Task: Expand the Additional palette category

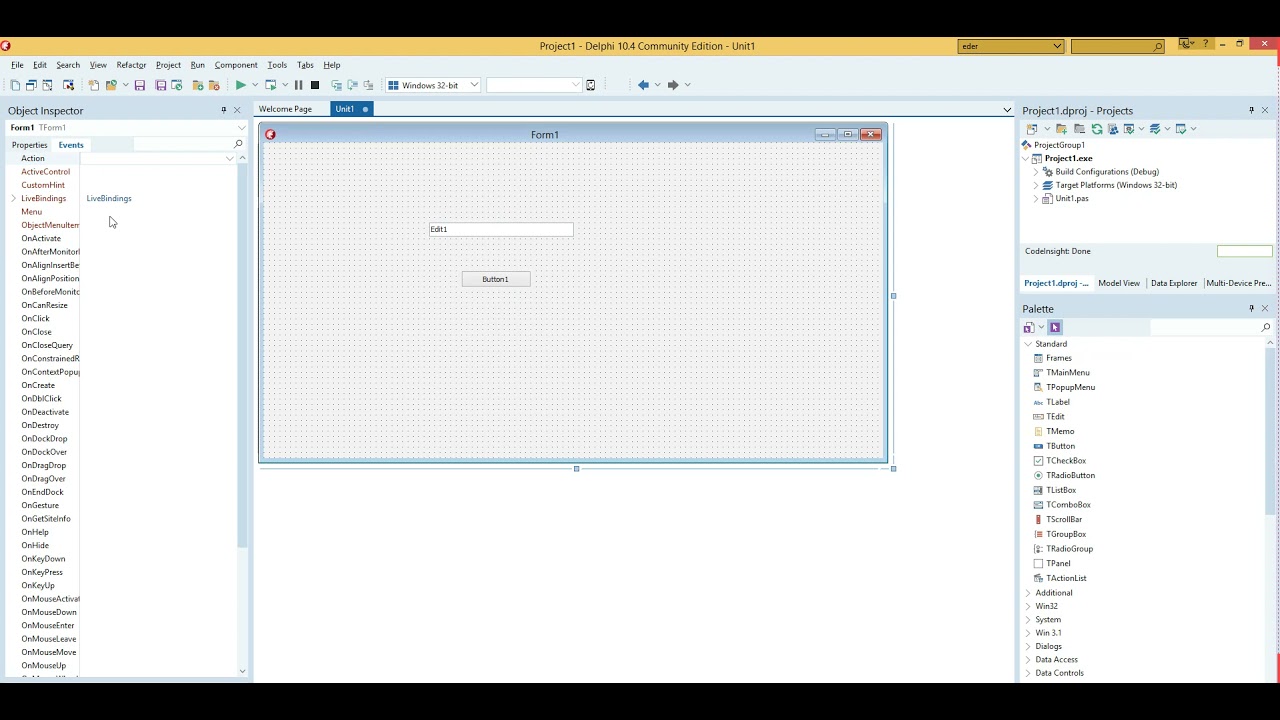Action: (1028, 593)
